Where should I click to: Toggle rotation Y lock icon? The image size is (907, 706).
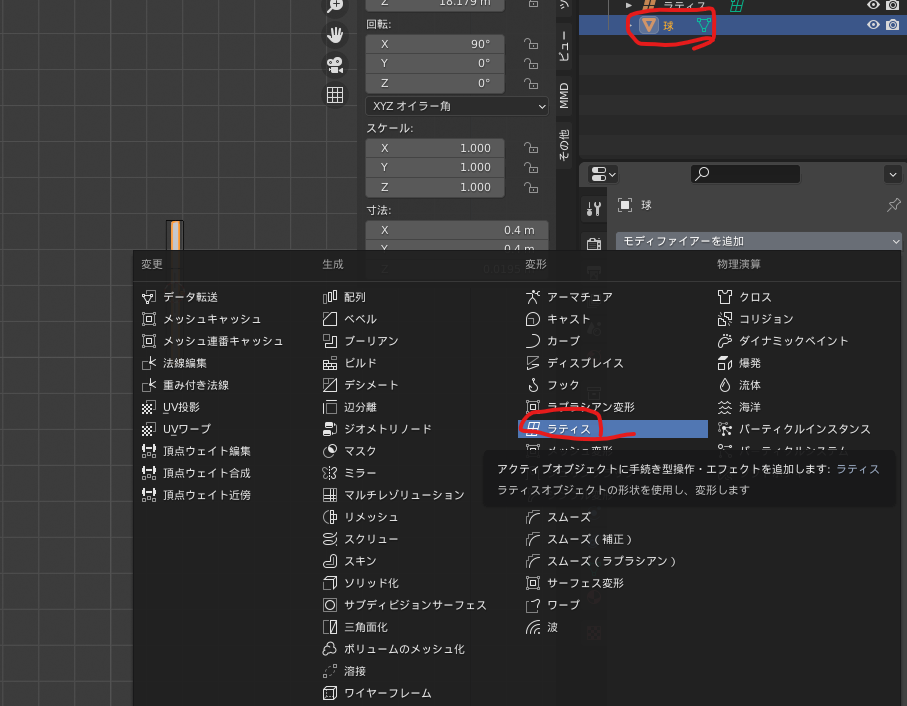(x=531, y=64)
